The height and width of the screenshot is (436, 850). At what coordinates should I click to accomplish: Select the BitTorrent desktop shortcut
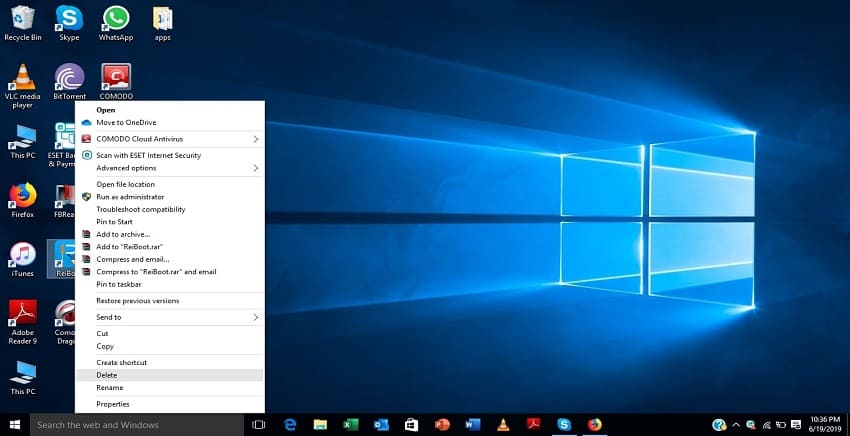pyautogui.click(x=69, y=81)
